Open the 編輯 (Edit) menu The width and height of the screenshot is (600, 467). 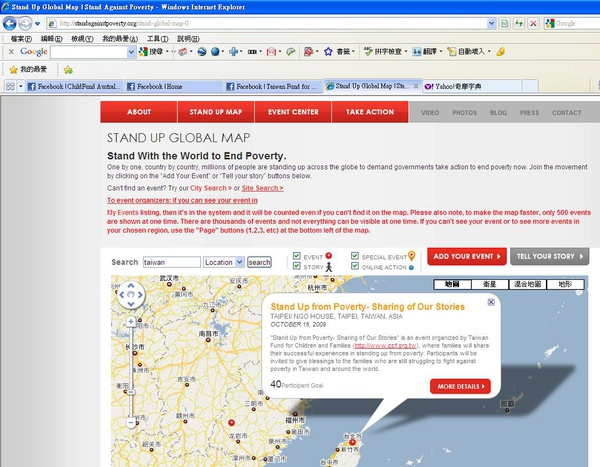click(51, 39)
